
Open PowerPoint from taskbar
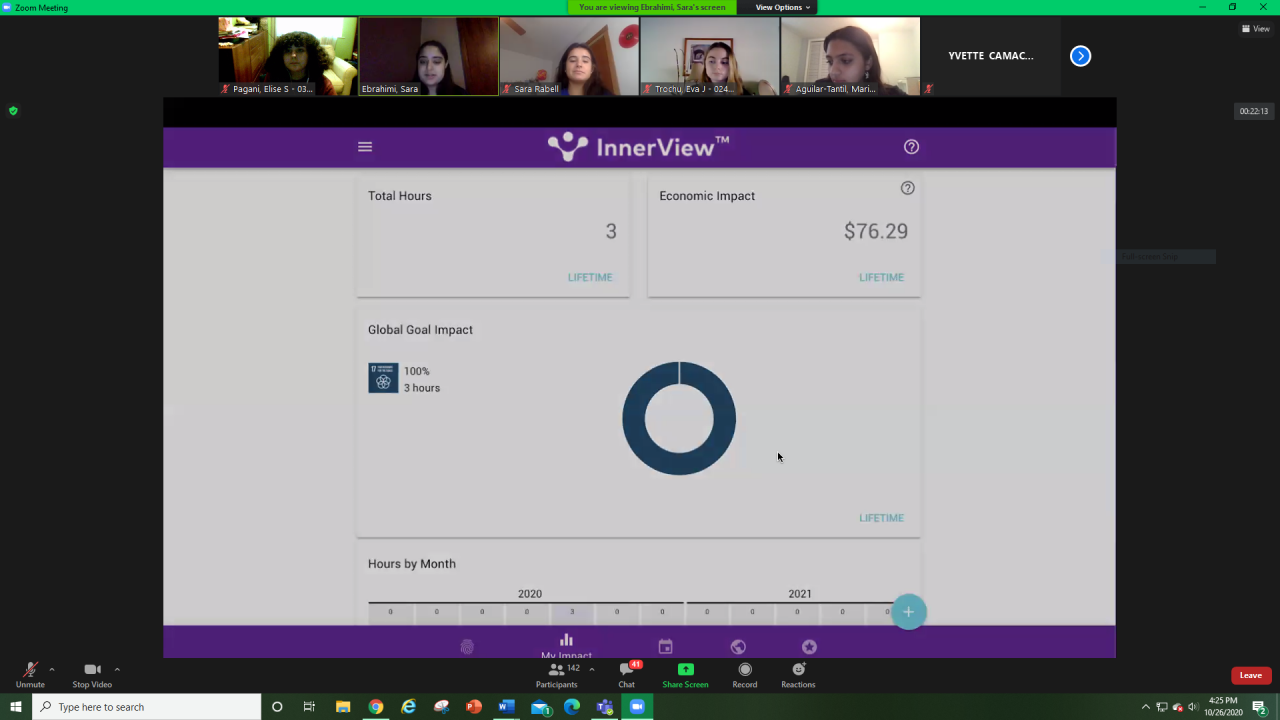coord(474,707)
